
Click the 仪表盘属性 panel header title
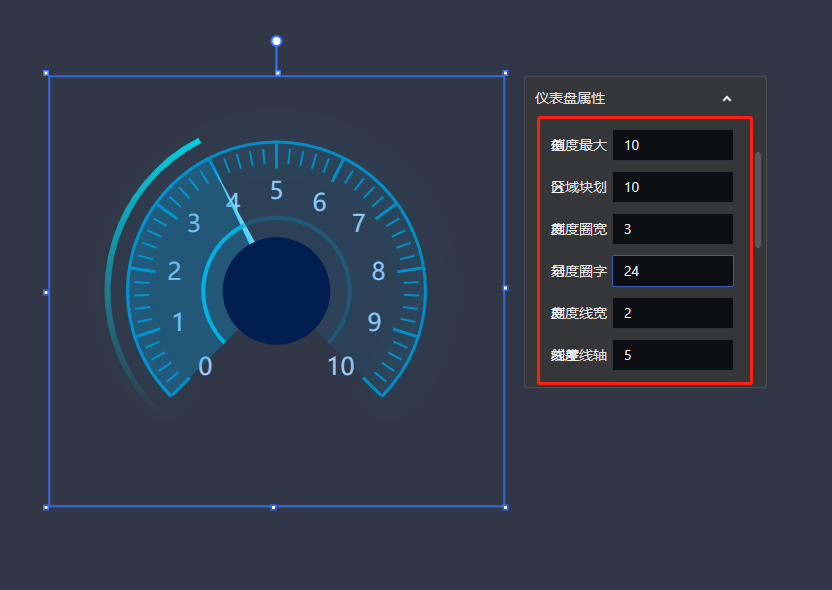pyautogui.click(x=570, y=99)
